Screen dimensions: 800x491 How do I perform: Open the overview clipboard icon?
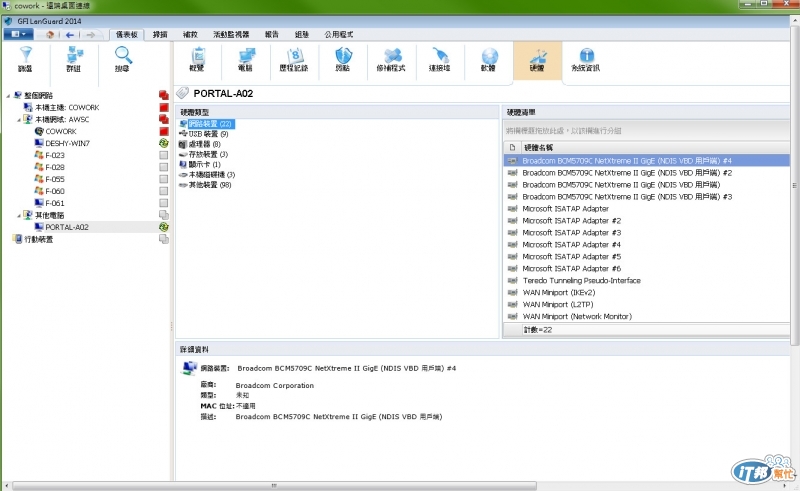(197, 56)
